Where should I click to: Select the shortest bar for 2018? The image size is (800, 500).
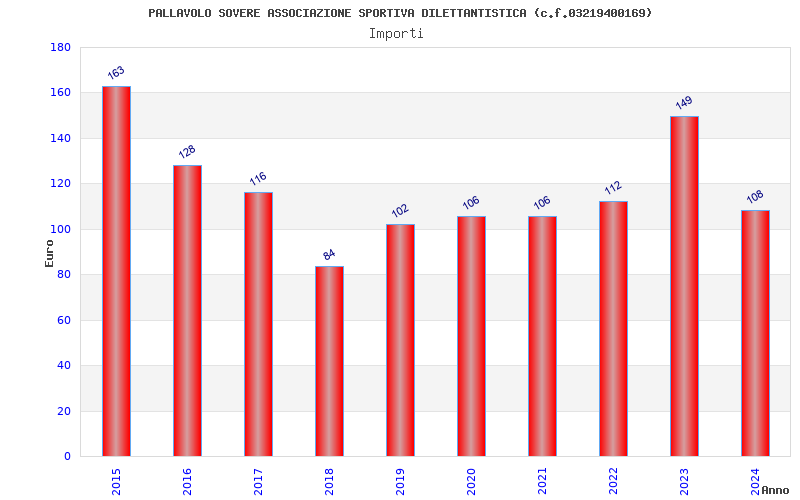[x=329, y=361]
